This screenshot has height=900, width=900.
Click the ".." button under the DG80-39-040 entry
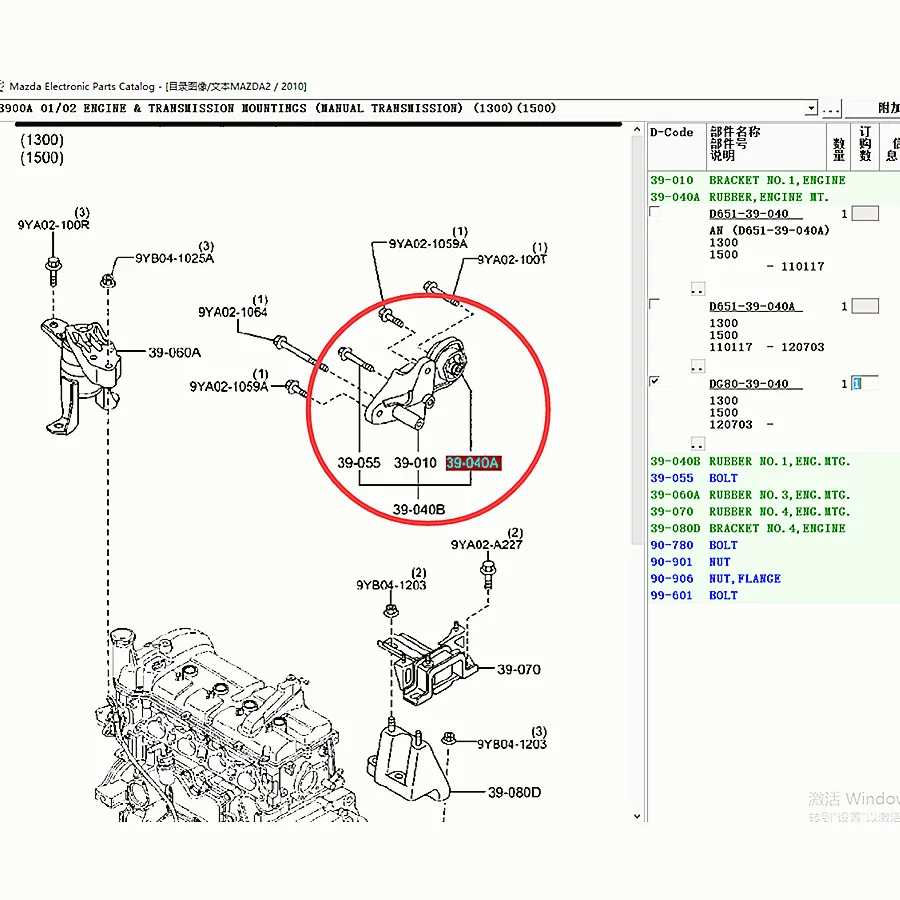coord(697,444)
